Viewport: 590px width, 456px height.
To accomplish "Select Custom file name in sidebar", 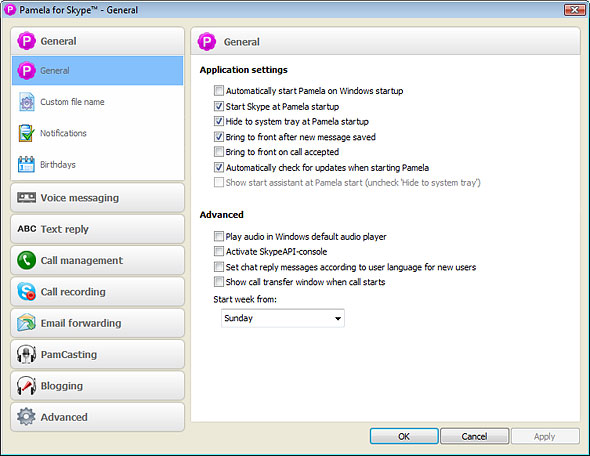I will (x=97, y=102).
